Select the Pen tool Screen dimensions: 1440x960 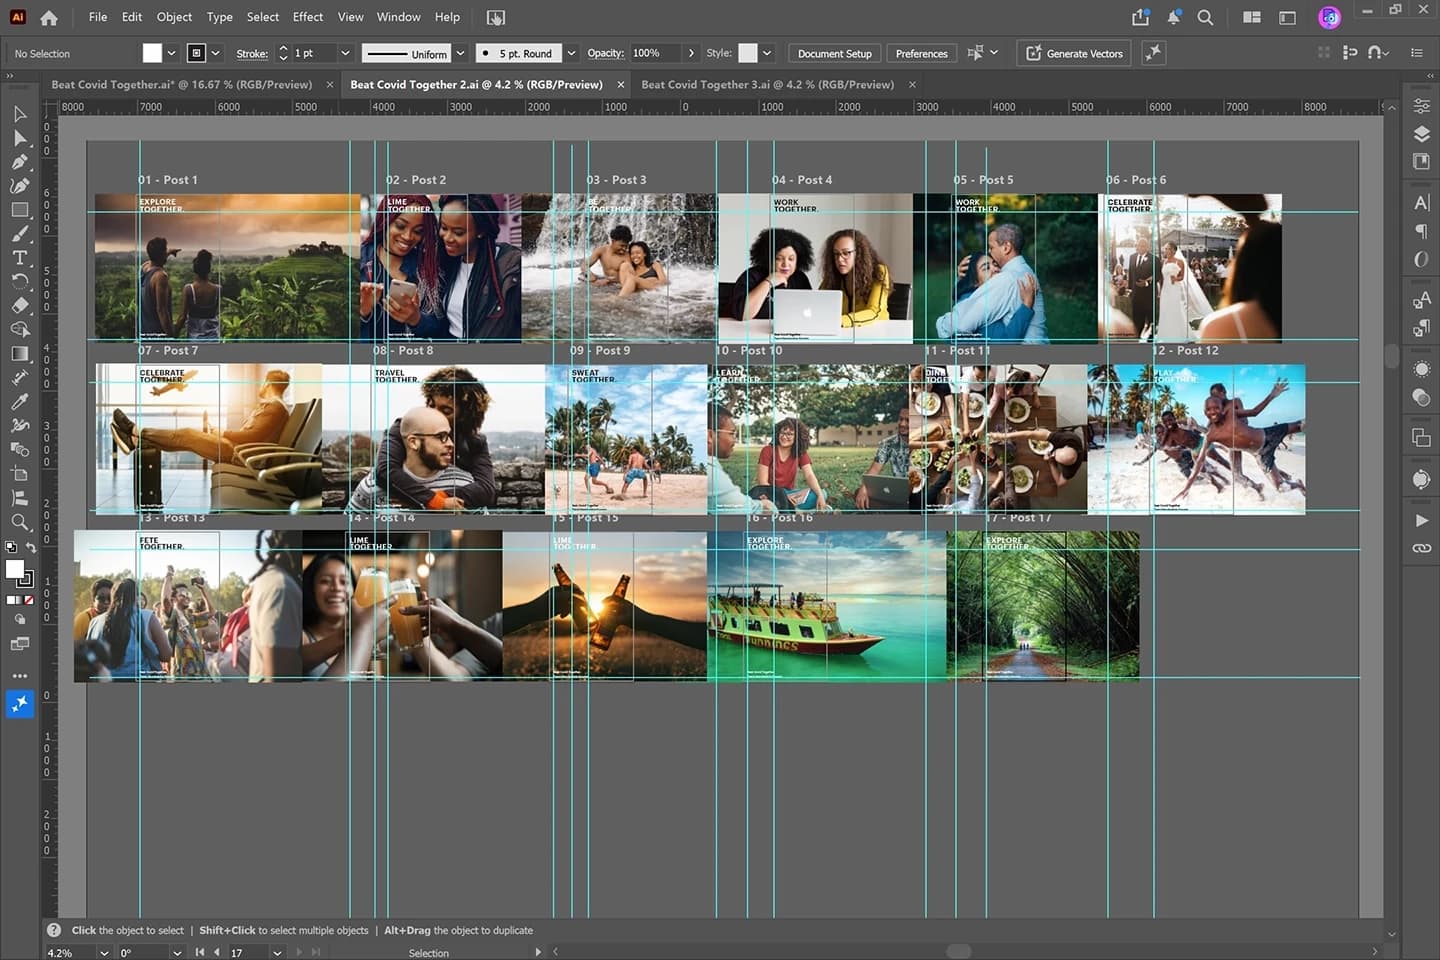click(x=19, y=162)
